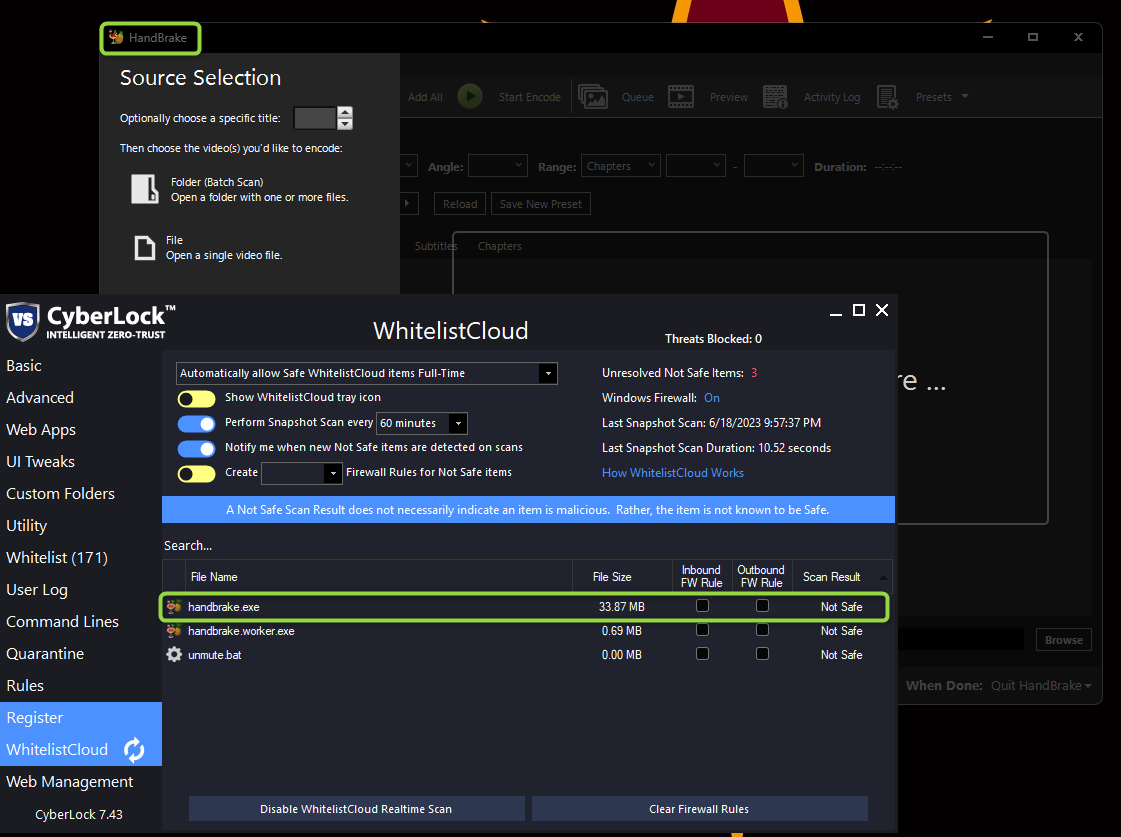Toggle Perform Snapshot Scan switch
This screenshot has width=1121, height=837.
pos(196,423)
